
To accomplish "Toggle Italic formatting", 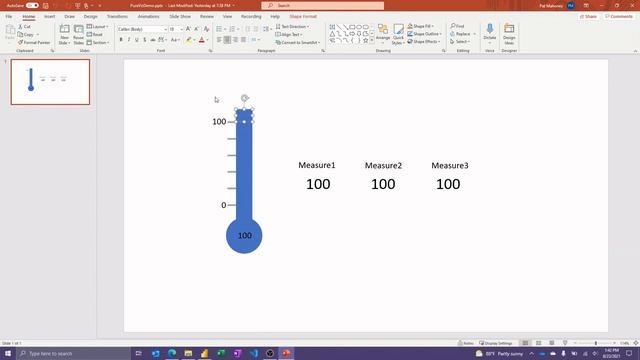I will click(x=129, y=40).
